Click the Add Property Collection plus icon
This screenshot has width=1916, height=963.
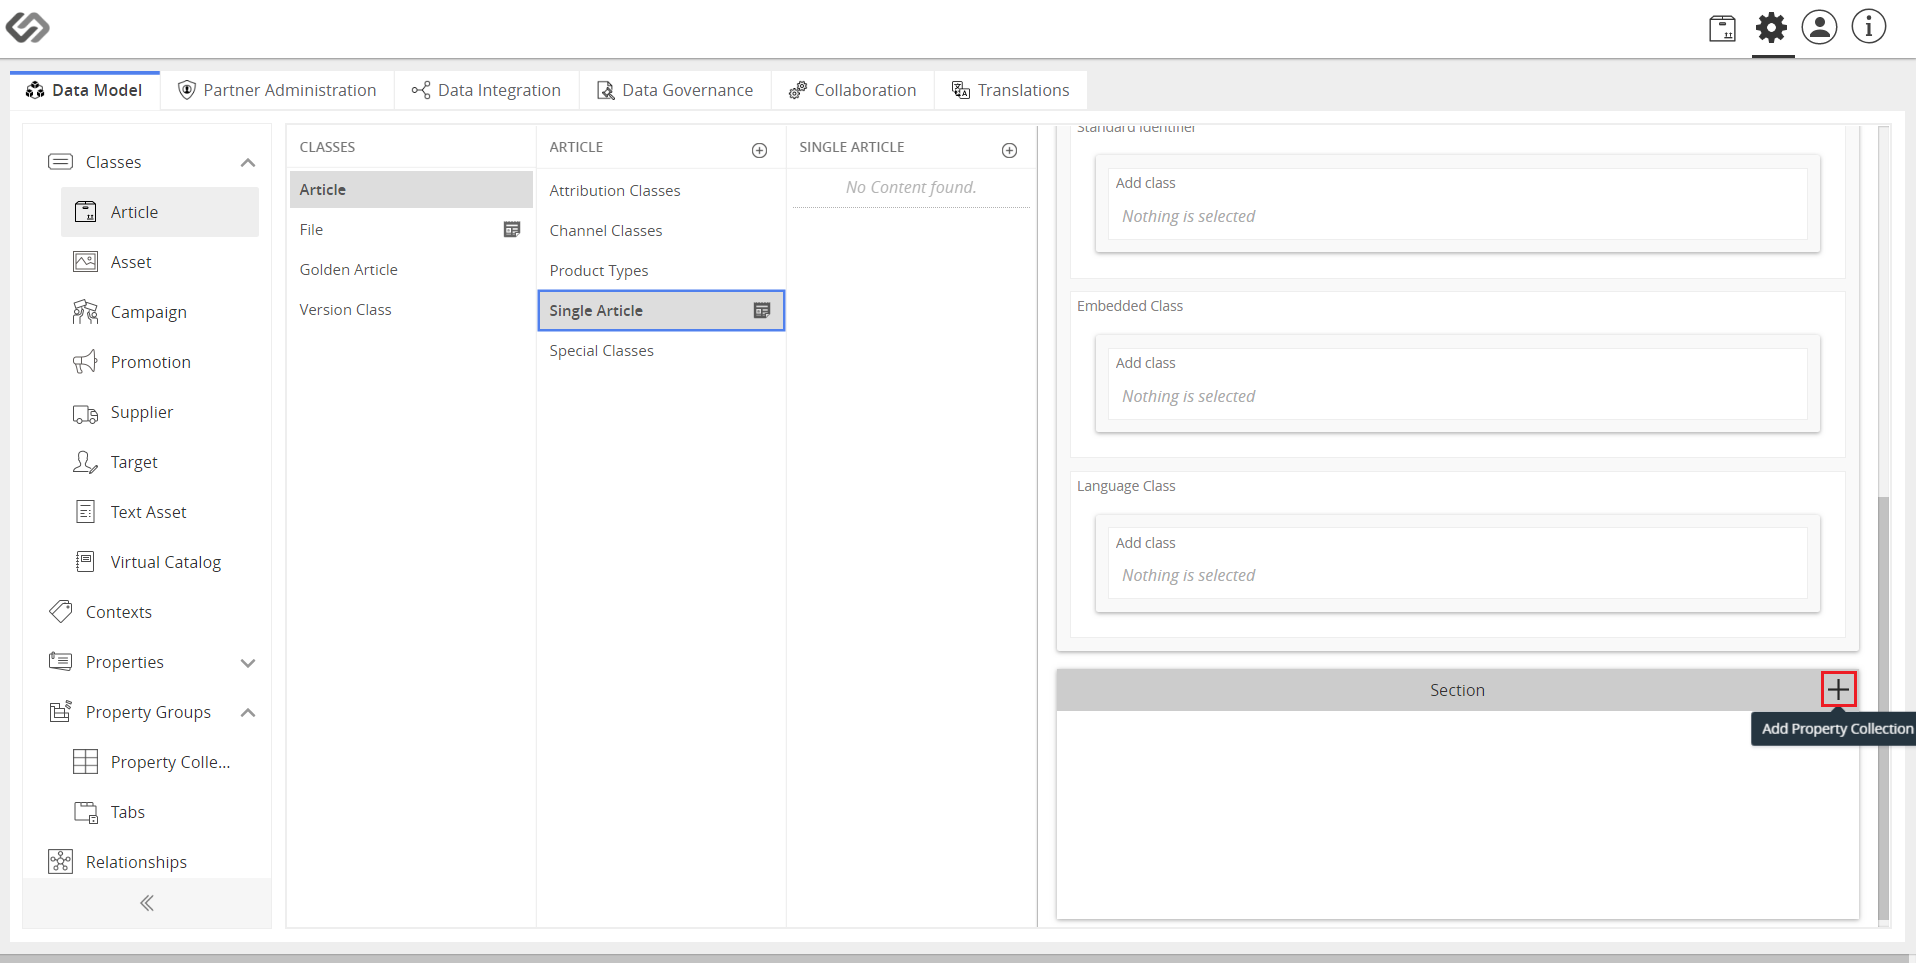(x=1838, y=689)
